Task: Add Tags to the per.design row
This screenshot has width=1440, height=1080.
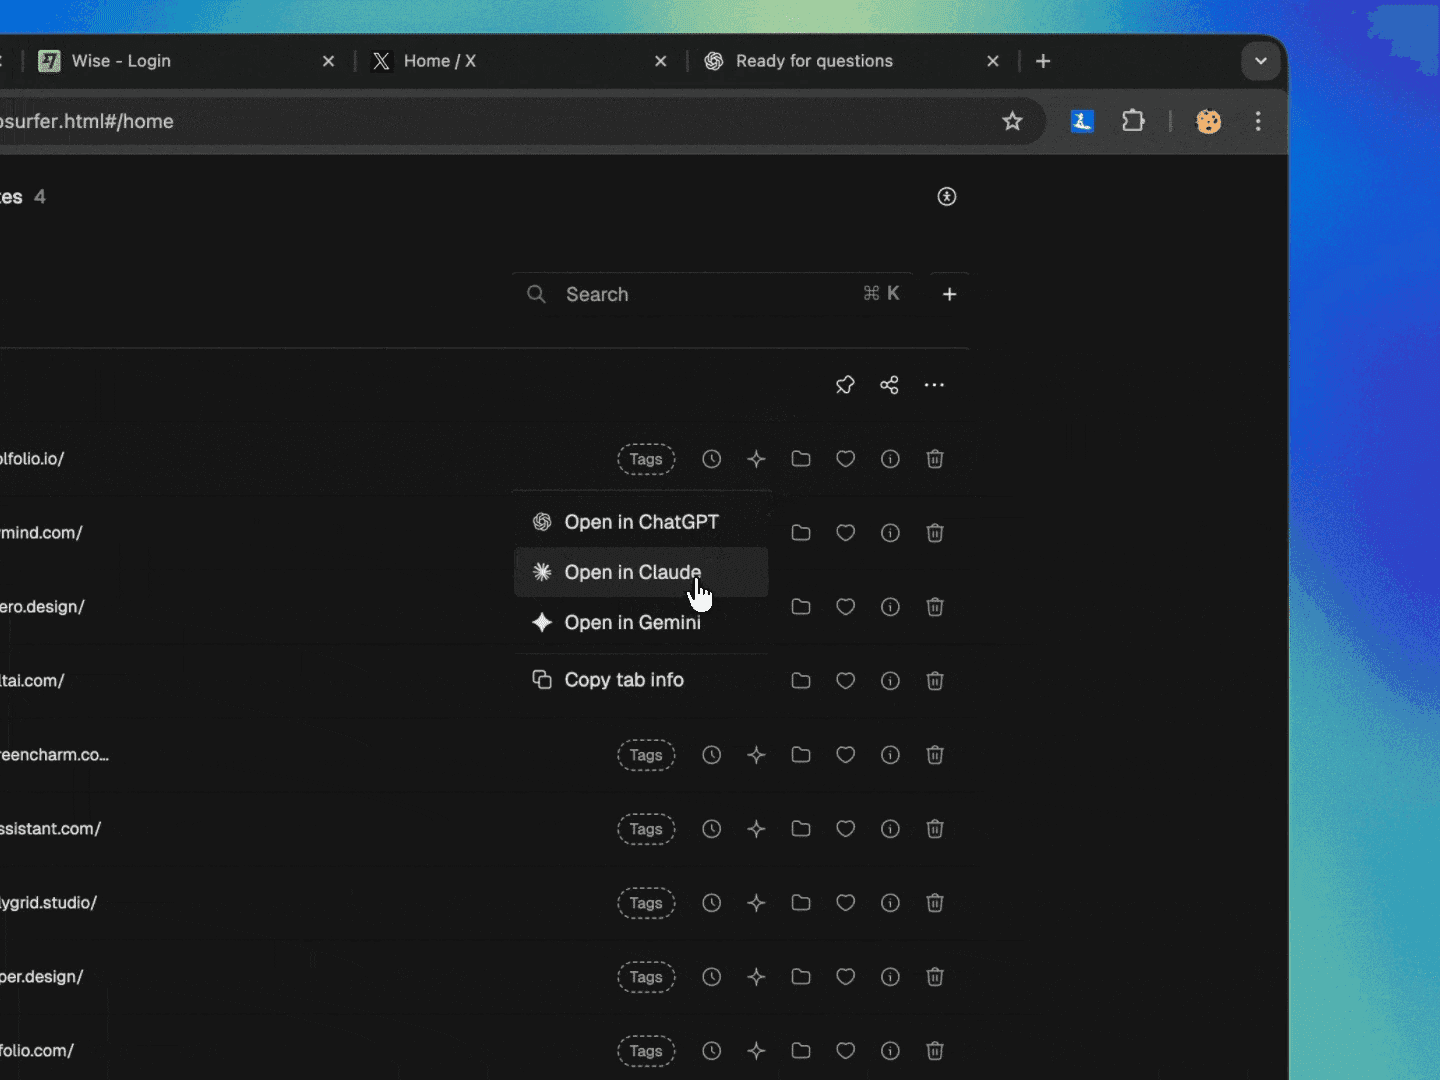Action: click(x=646, y=977)
